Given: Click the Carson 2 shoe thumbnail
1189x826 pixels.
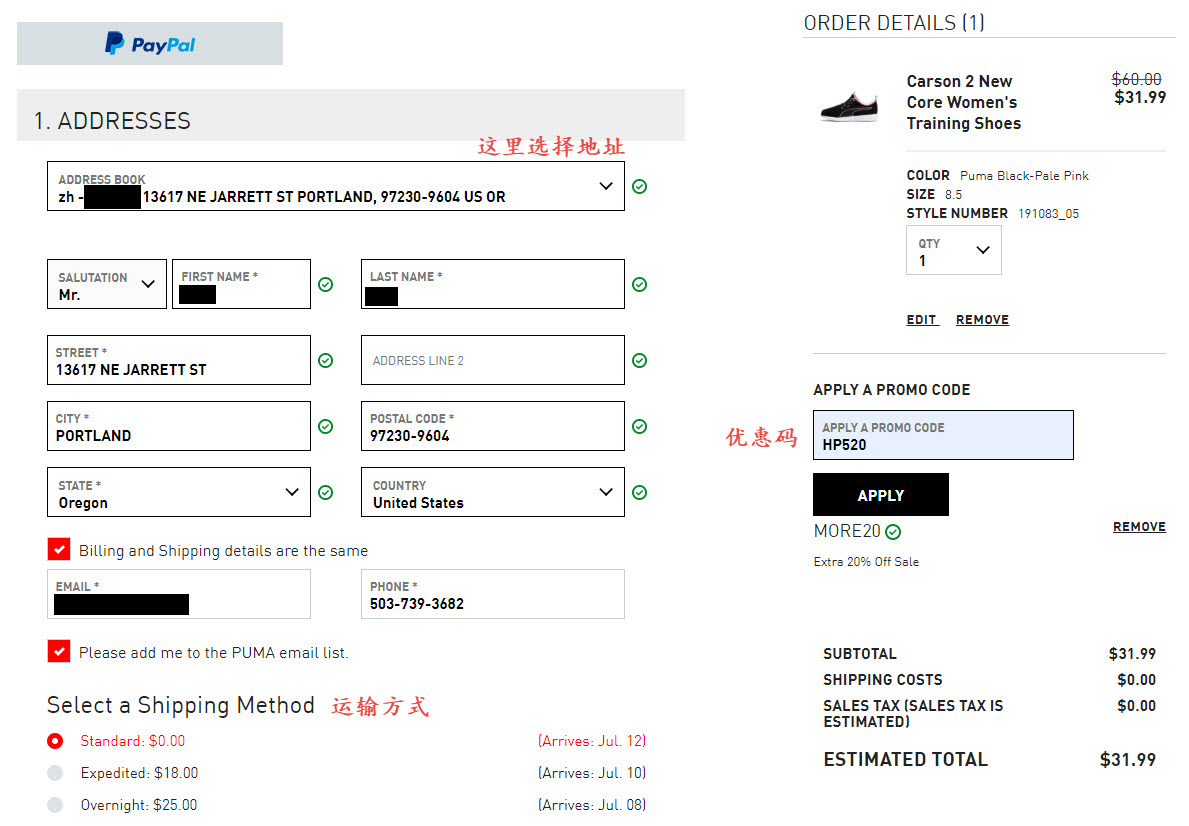Looking at the screenshot, I should pos(850,106).
